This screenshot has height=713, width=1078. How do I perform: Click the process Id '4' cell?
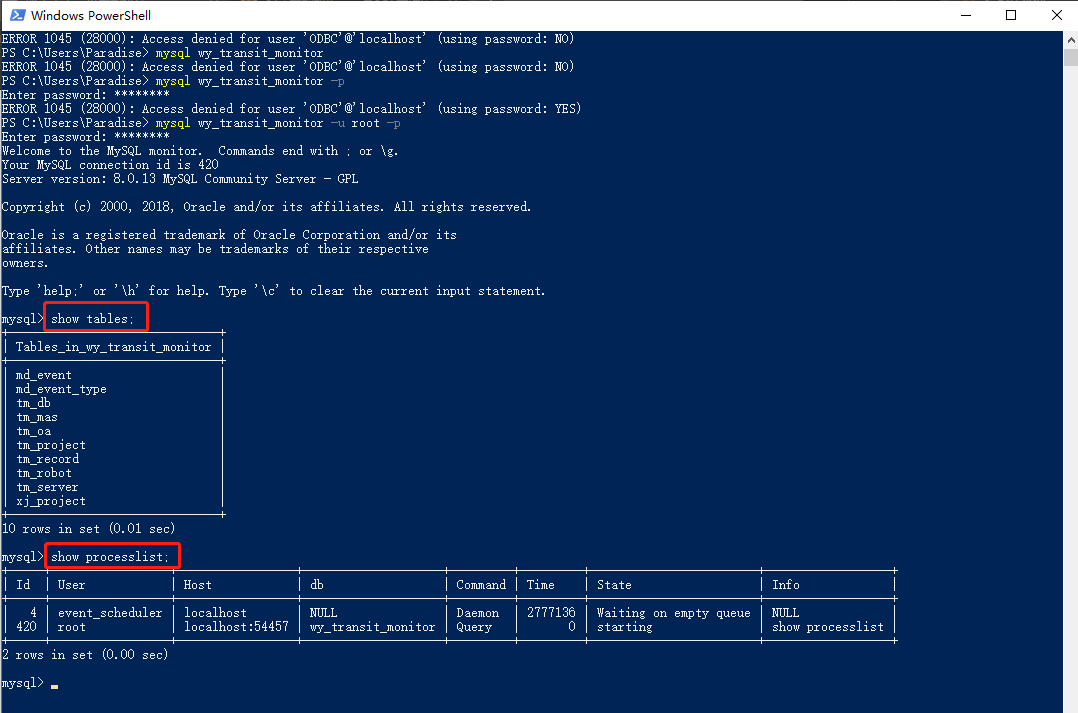(33, 613)
